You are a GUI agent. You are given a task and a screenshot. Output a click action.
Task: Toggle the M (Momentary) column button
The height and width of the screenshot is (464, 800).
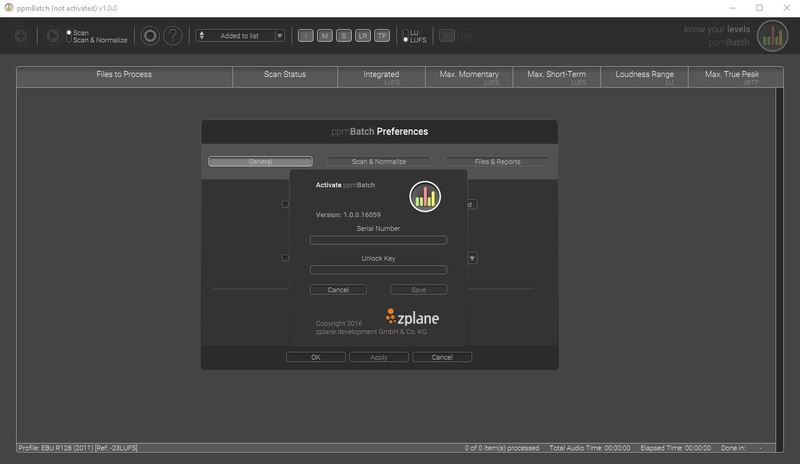325,36
